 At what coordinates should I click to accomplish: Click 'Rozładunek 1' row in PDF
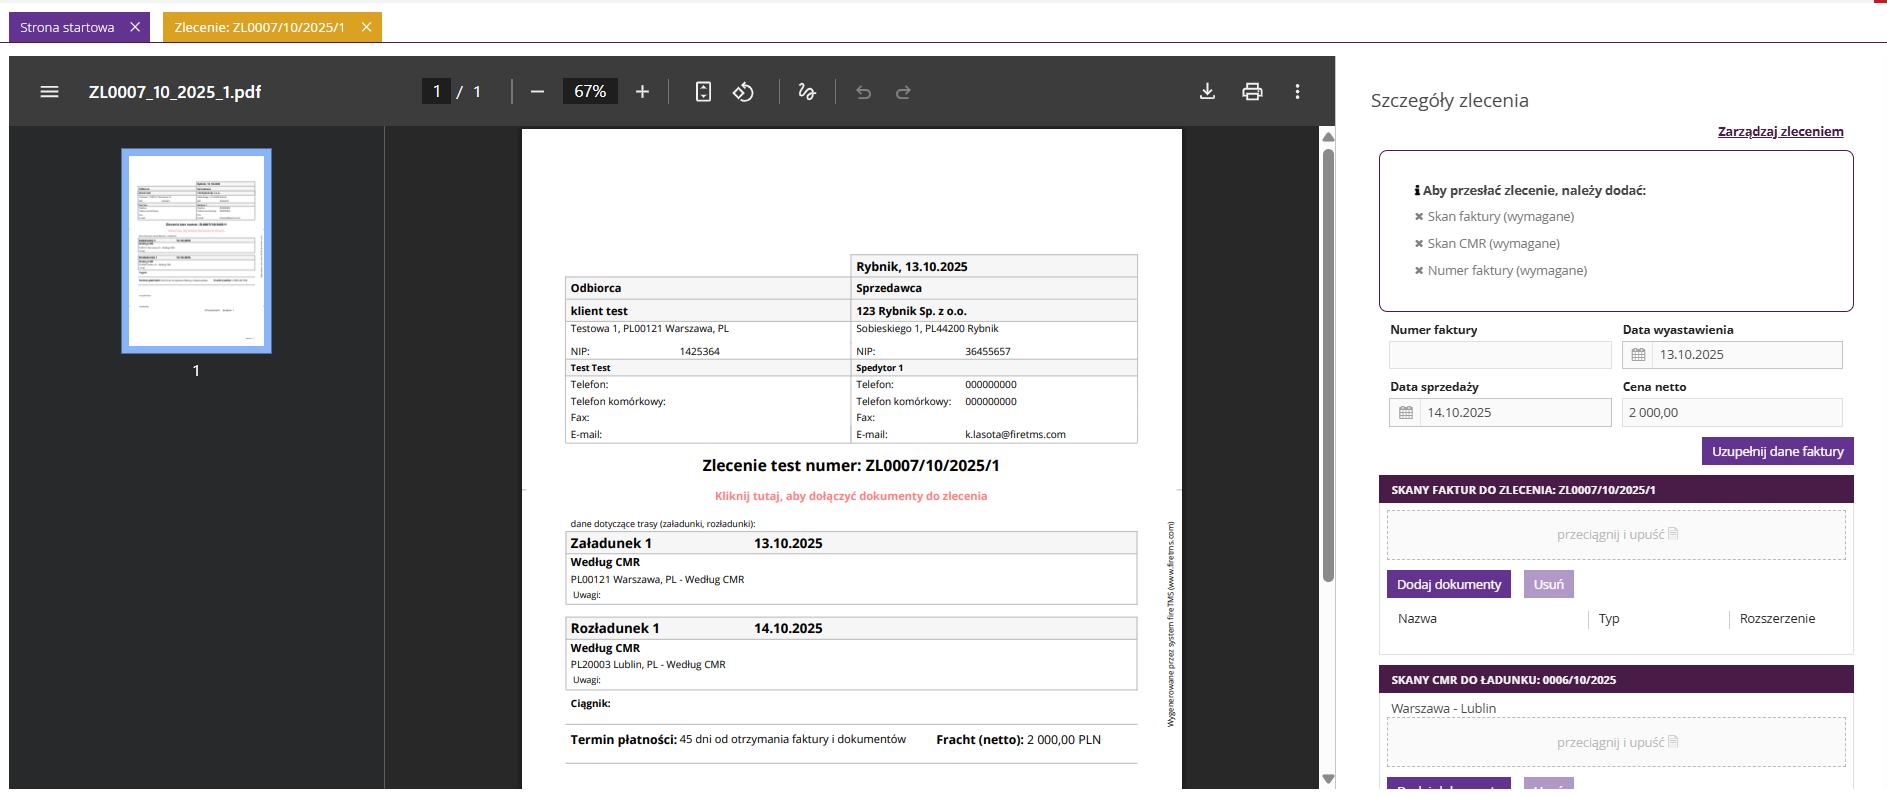pos(851,628)
